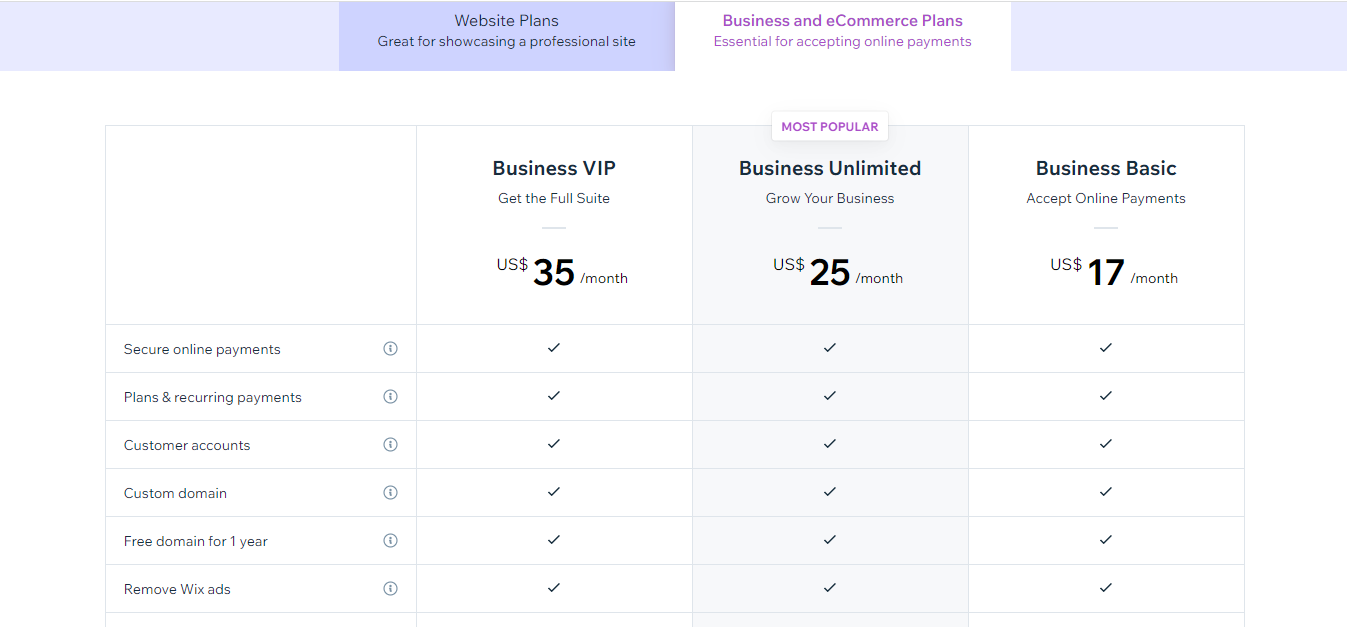The width and height of the screenshot is (1347, 627).
Task: Open the Remove Wix ads info icon
Action: coord(390,589)
